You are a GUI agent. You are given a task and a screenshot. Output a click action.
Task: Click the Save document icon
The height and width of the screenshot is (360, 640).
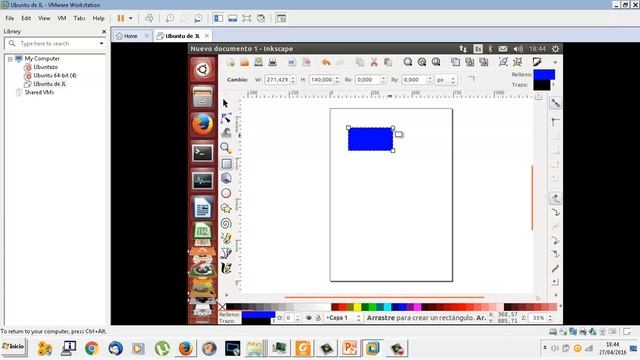coord(258,62)
